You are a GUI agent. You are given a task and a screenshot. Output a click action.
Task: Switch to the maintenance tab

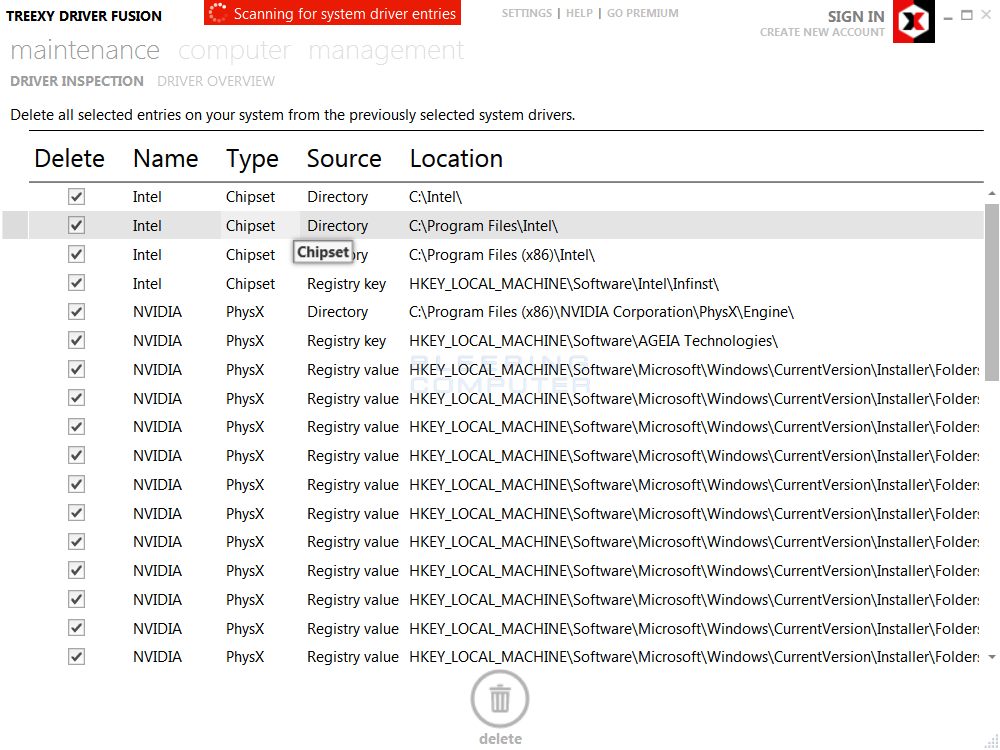point(85,50)
